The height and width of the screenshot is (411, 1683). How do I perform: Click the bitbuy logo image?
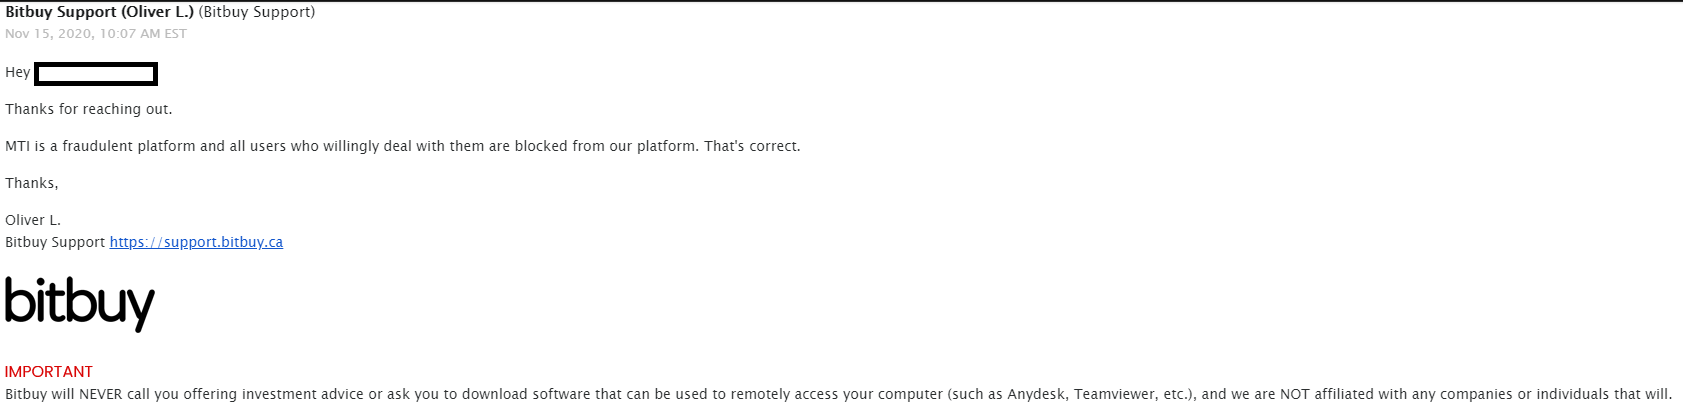(x=80, y=303)
